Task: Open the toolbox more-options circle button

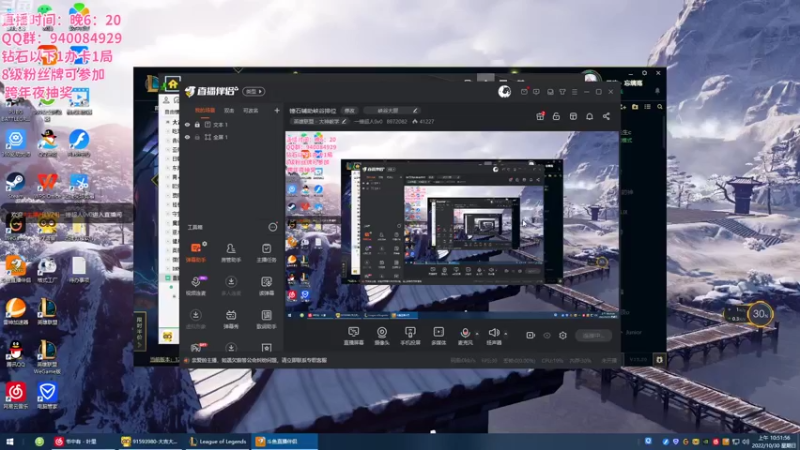Action: coord(272,227)
